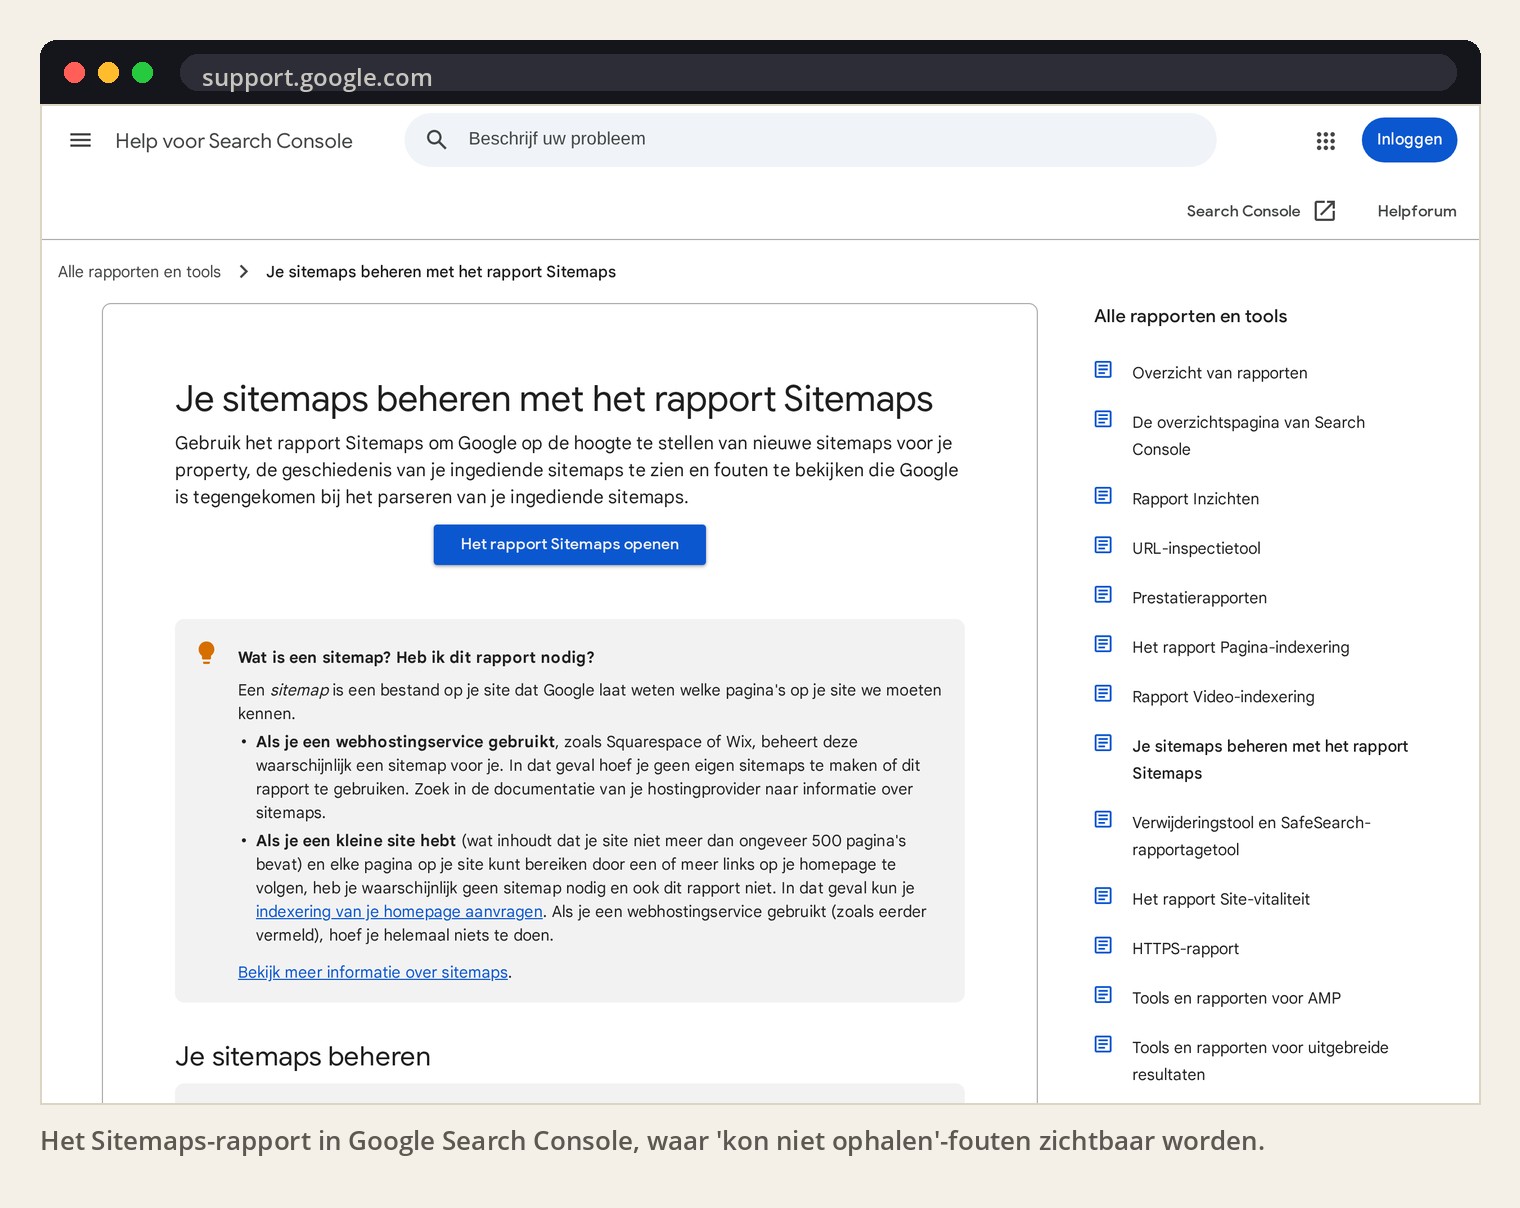The image size is (1520, 1208).
Task: Click document icon beside Tools en rapporten voor AMP
Action: pyautogui.click(x=1103, y=995)
